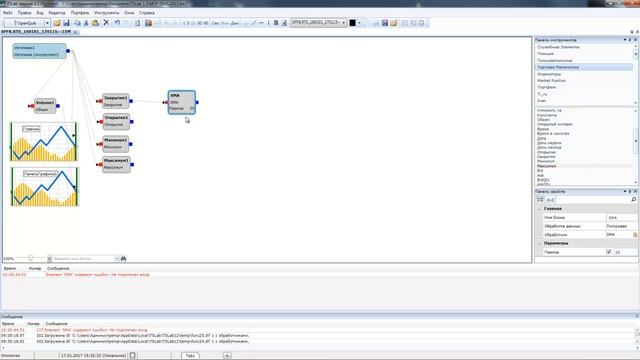Click the block name search field
640x360 pixels.
click(83, 258)
